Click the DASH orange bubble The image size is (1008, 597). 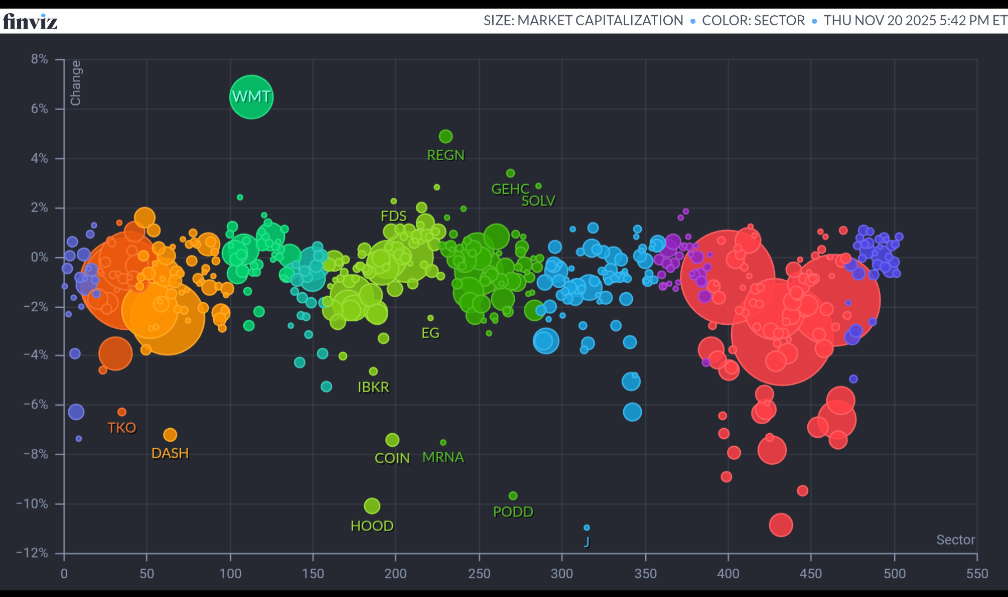170,435
